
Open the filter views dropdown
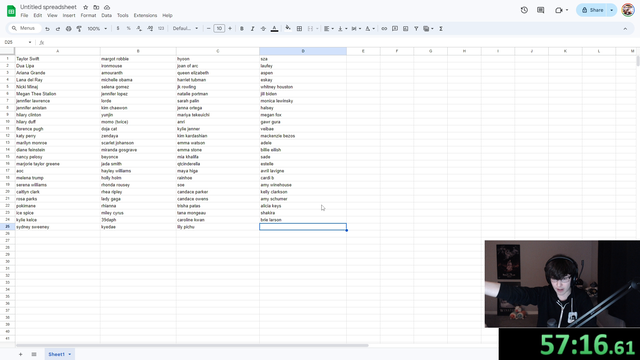pyautogui.click(x=428, y=29)
